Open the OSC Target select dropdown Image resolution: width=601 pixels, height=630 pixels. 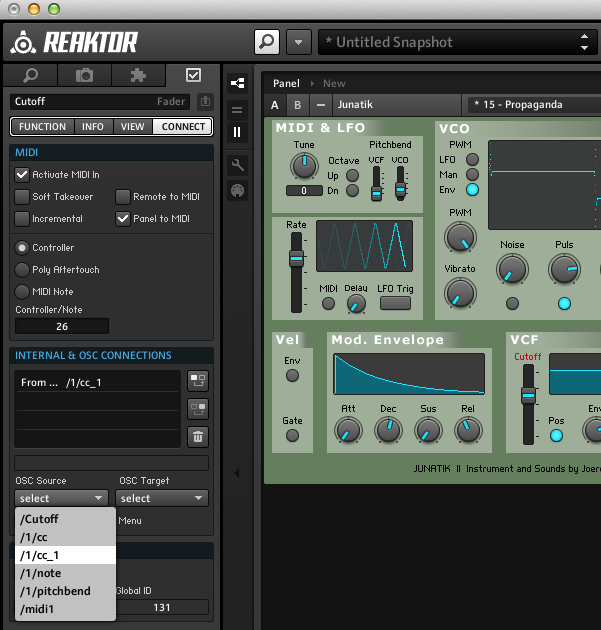coord(162,498)
